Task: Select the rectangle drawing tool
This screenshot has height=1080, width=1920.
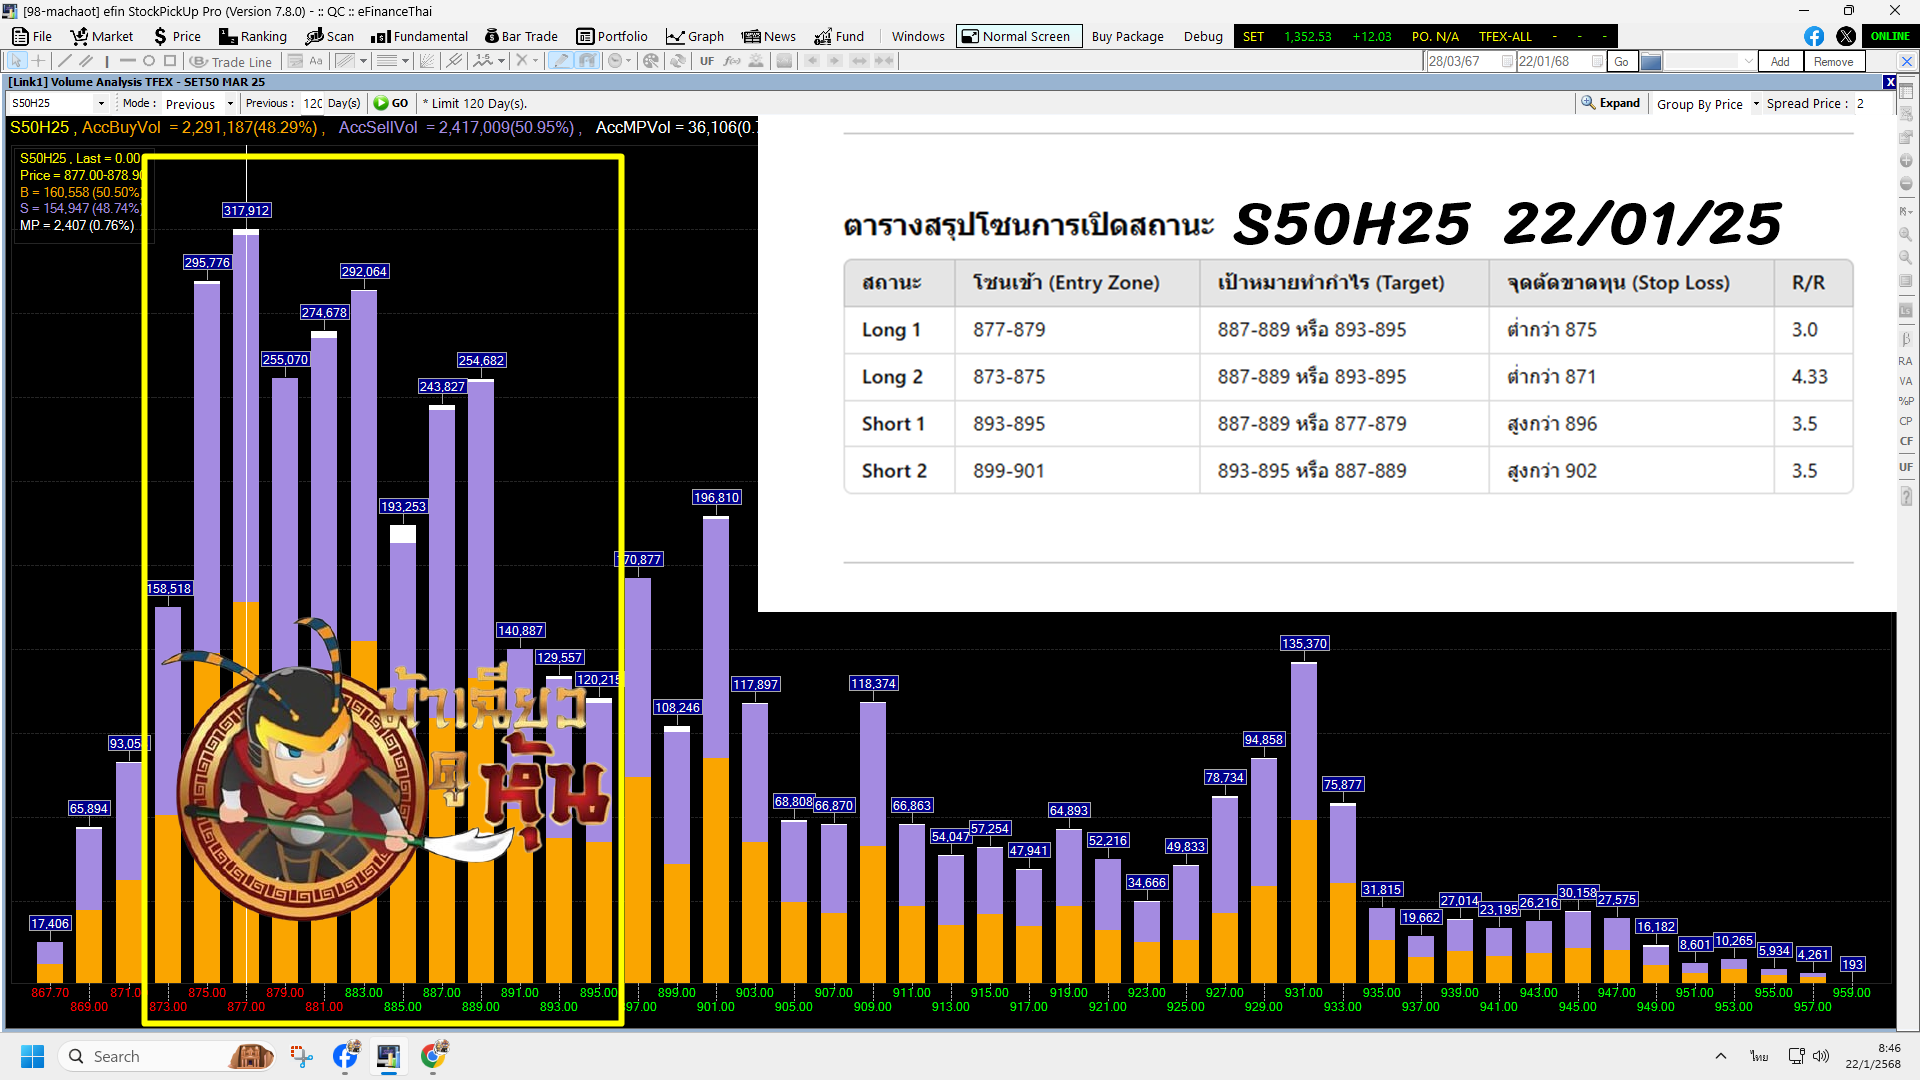Action: click(170, 61)
